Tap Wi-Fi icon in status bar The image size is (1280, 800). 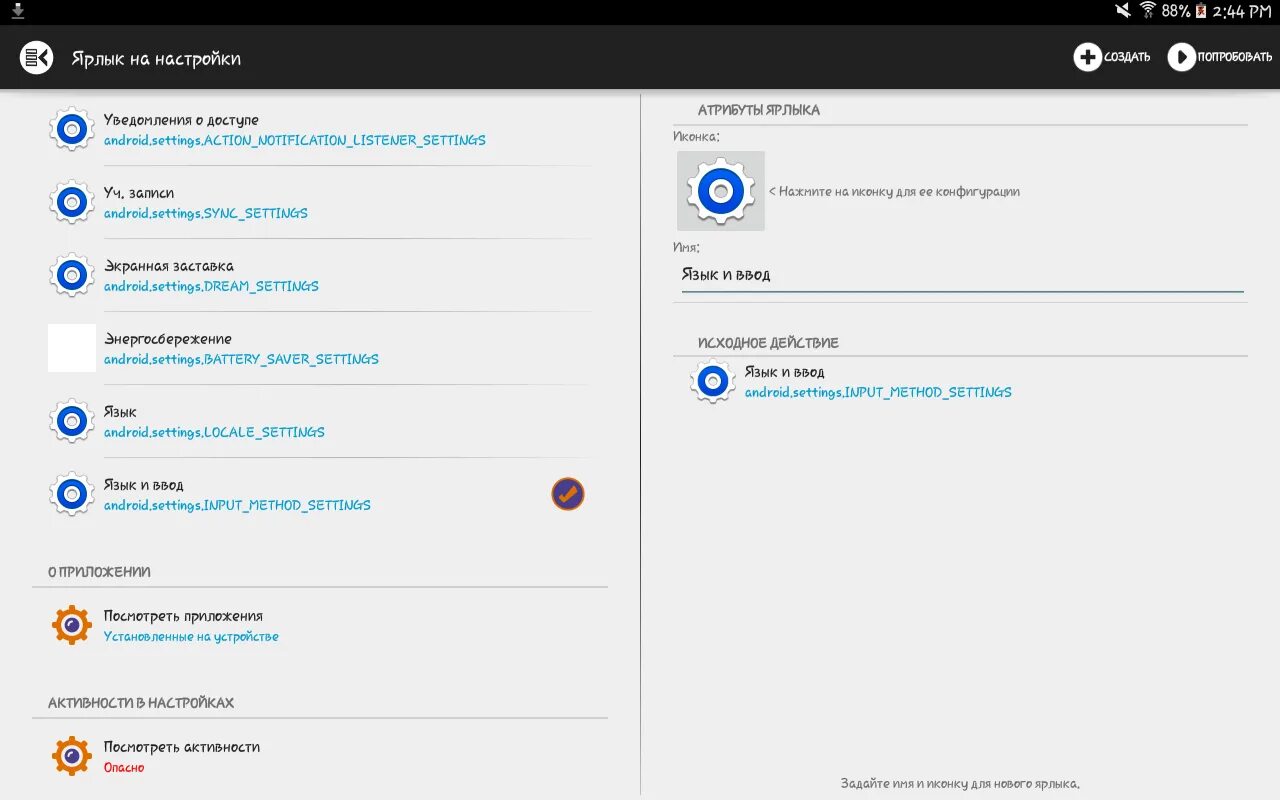click(1148, 11)
